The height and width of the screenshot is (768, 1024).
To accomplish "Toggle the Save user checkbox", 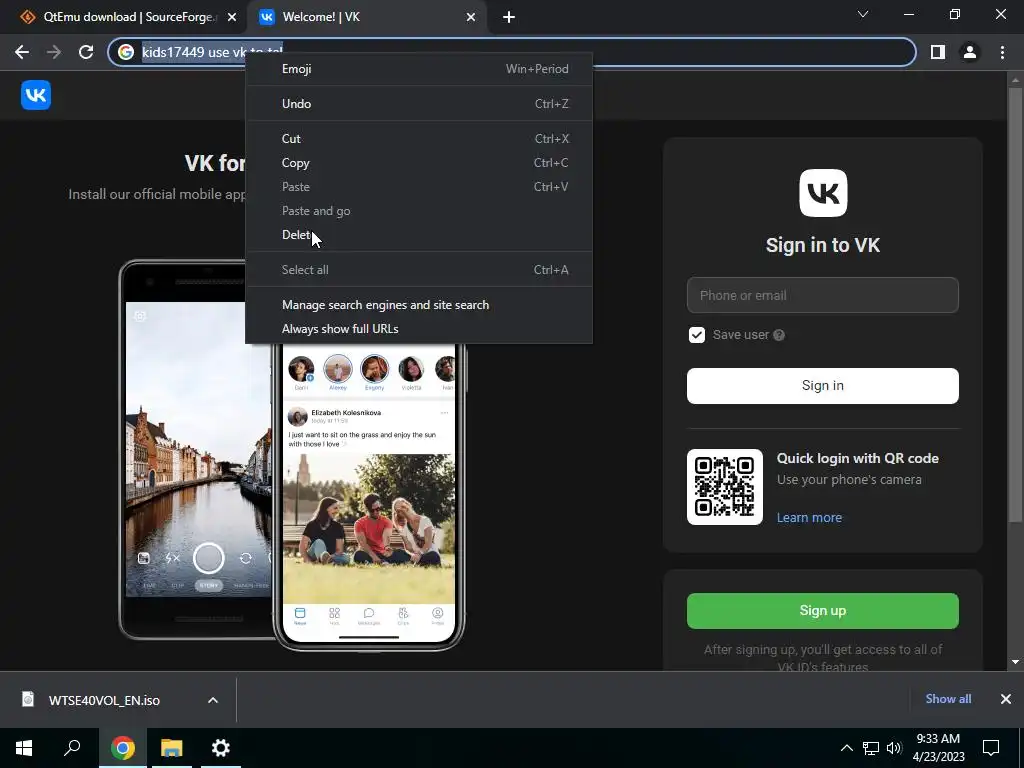I will tap(697, 335).
